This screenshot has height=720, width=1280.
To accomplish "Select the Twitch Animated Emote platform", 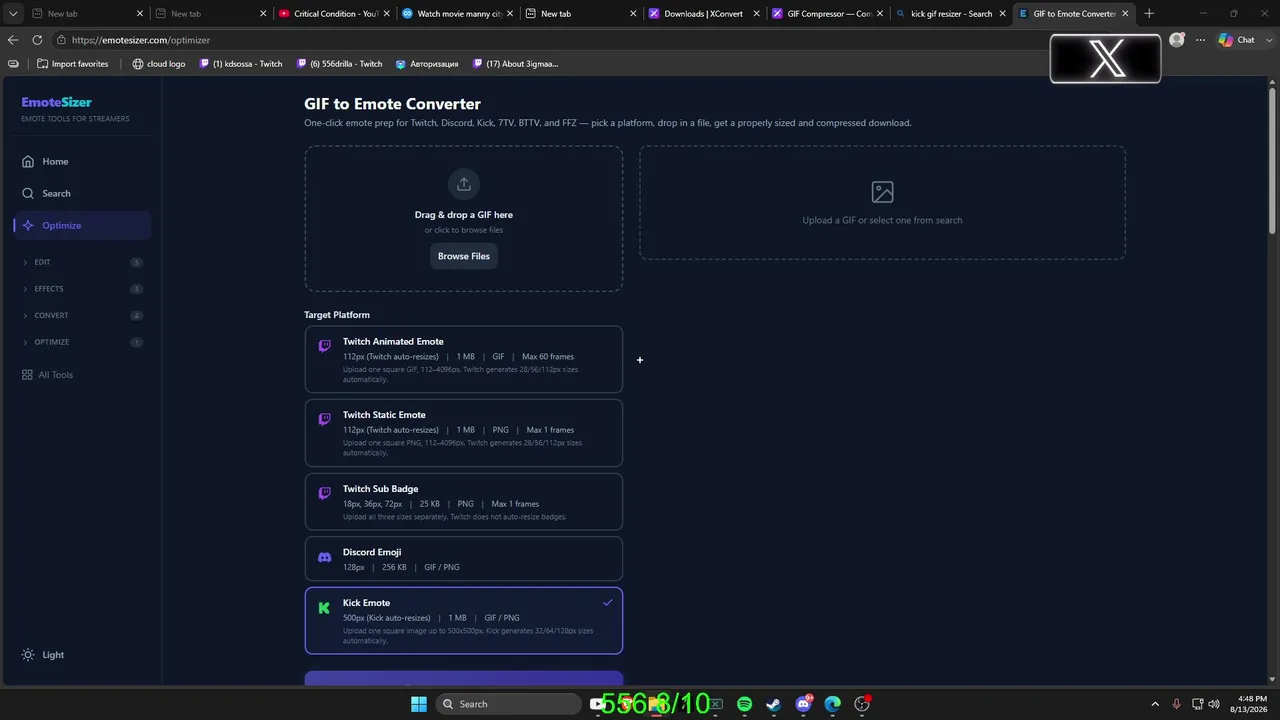I will pyautogui.click(x=463, y=359).
